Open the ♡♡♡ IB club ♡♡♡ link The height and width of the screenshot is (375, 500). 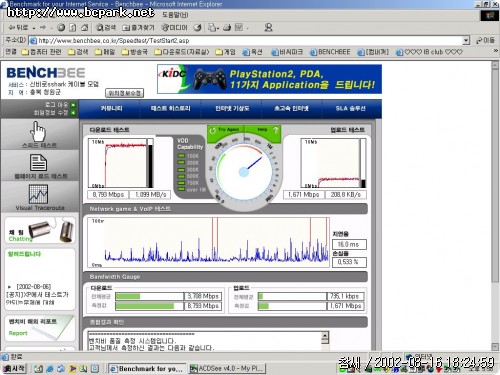pyautogui.click(x=429, y=52)
